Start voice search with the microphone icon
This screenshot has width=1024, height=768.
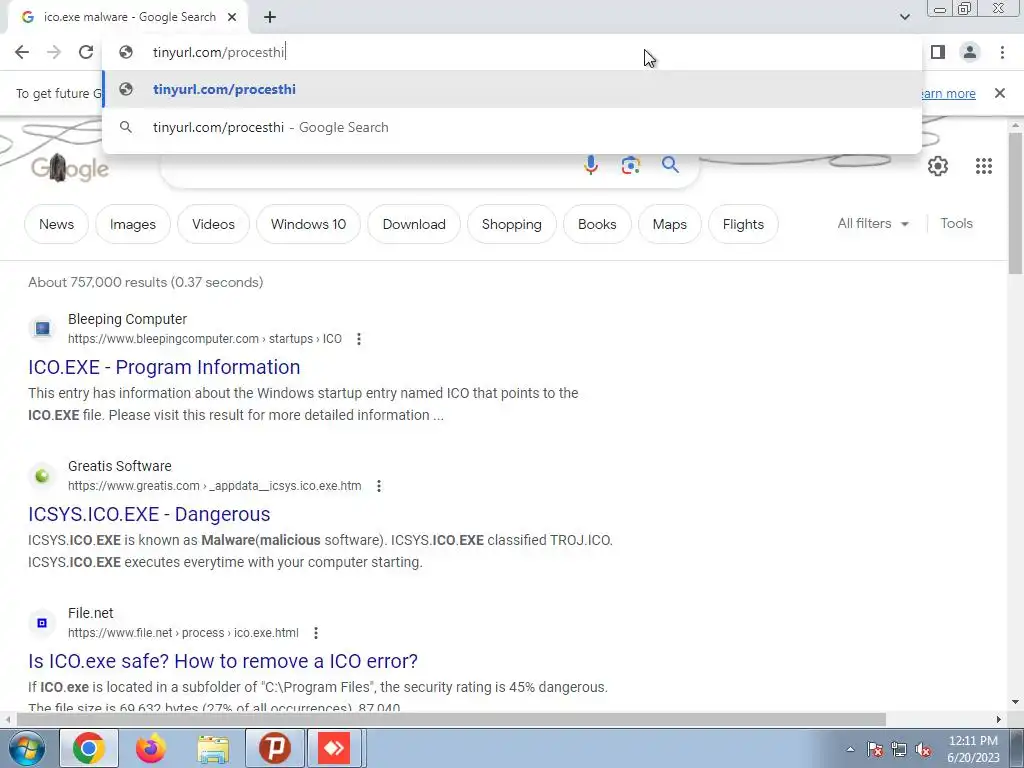tap(590, 165)
